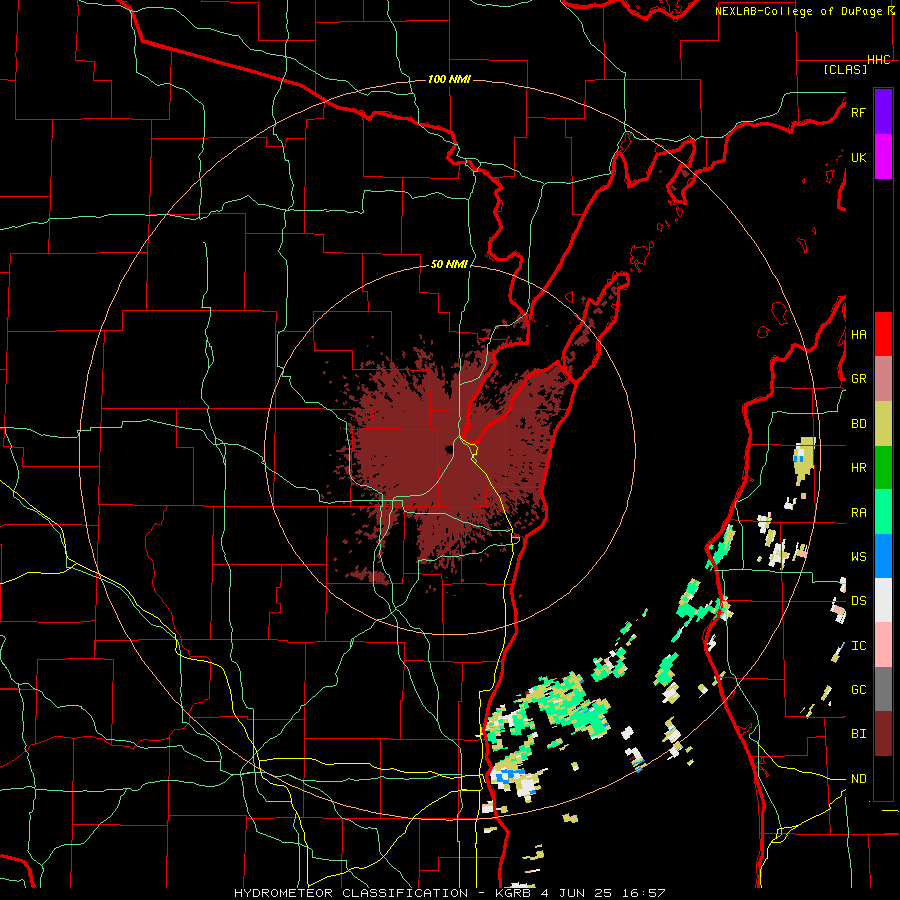Click the WS blue legend swatch
The width and height of the screenshot is (900, 900).
(883, 556)
